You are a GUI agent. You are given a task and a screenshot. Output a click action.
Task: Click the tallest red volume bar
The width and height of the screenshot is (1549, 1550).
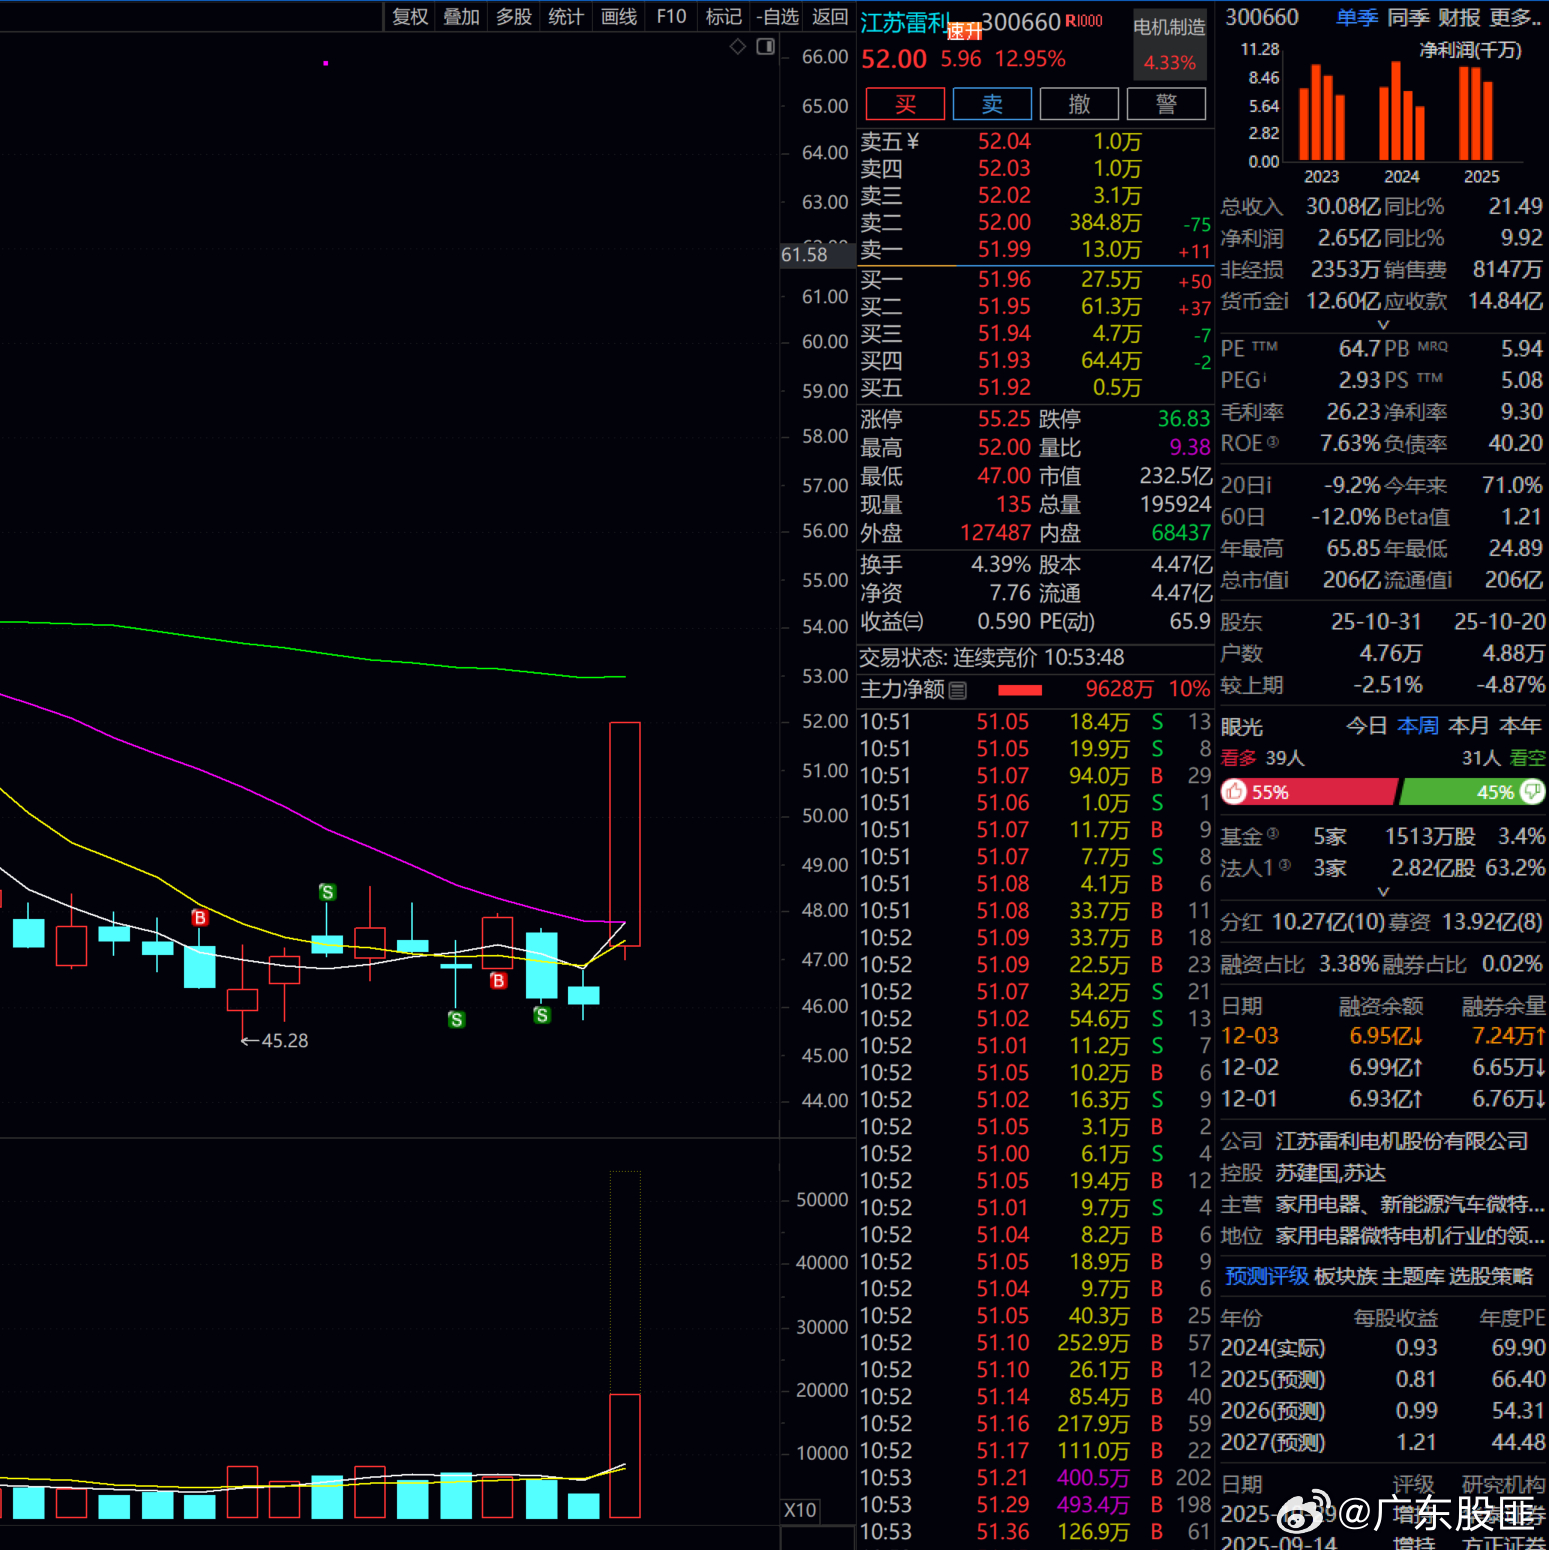(625, 1456)
